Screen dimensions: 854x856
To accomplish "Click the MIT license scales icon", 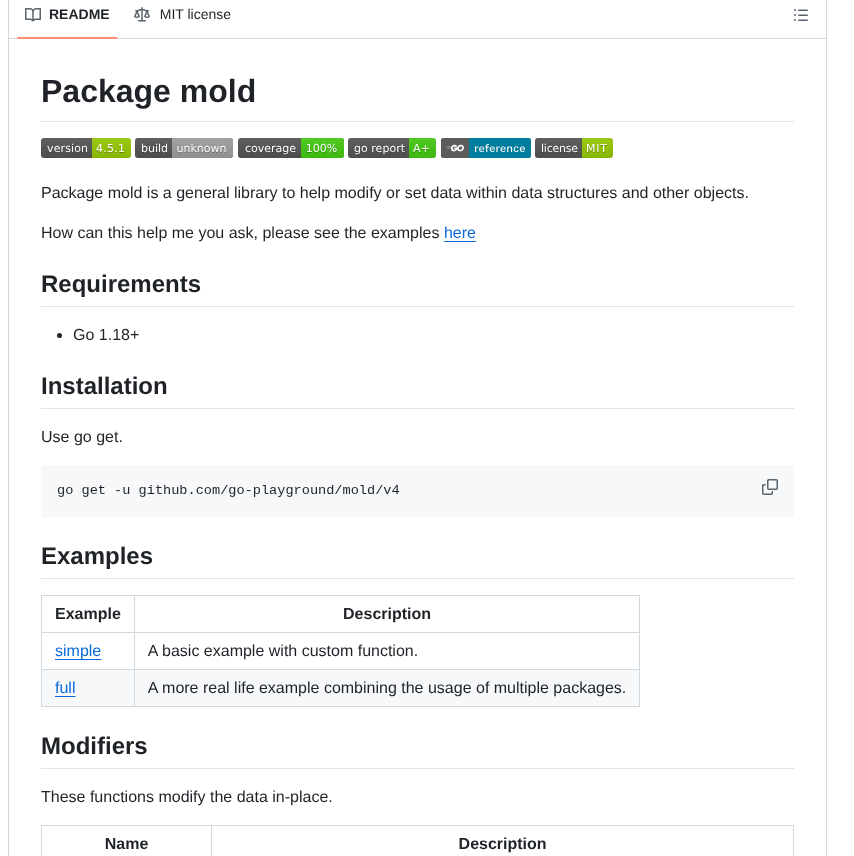I will point(141,14).
